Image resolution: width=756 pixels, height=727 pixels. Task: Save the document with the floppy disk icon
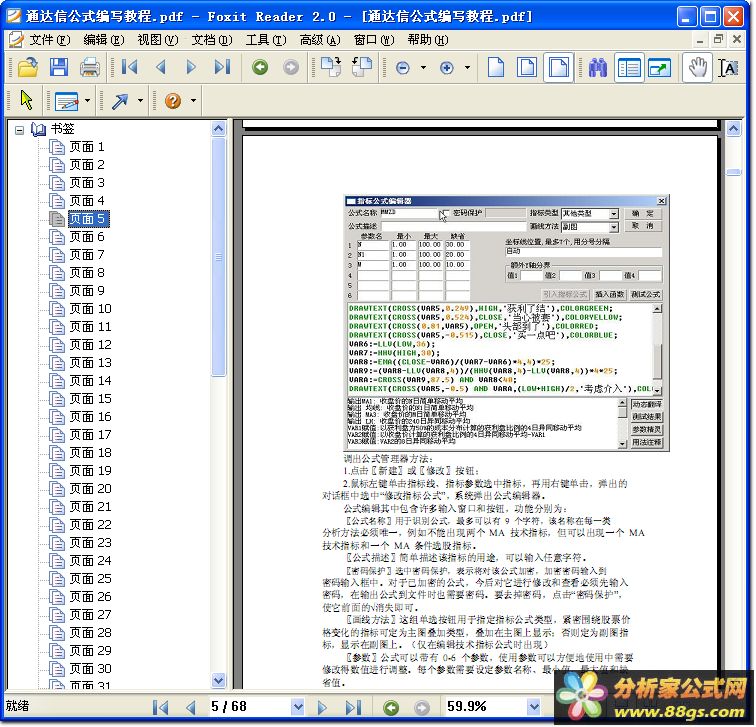[58, 67]
